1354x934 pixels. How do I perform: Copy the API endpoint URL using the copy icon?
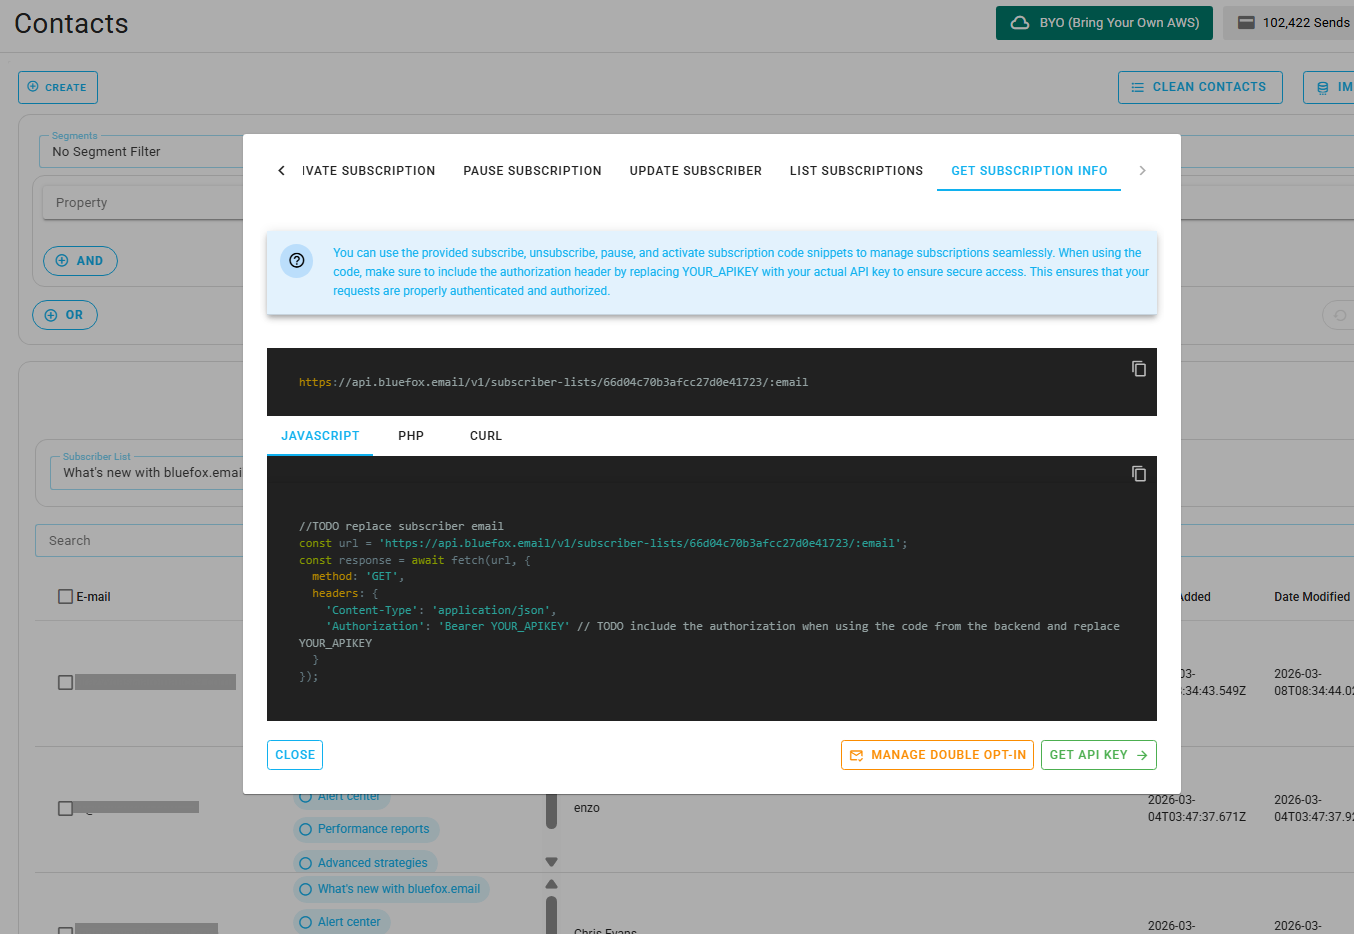1139,369
